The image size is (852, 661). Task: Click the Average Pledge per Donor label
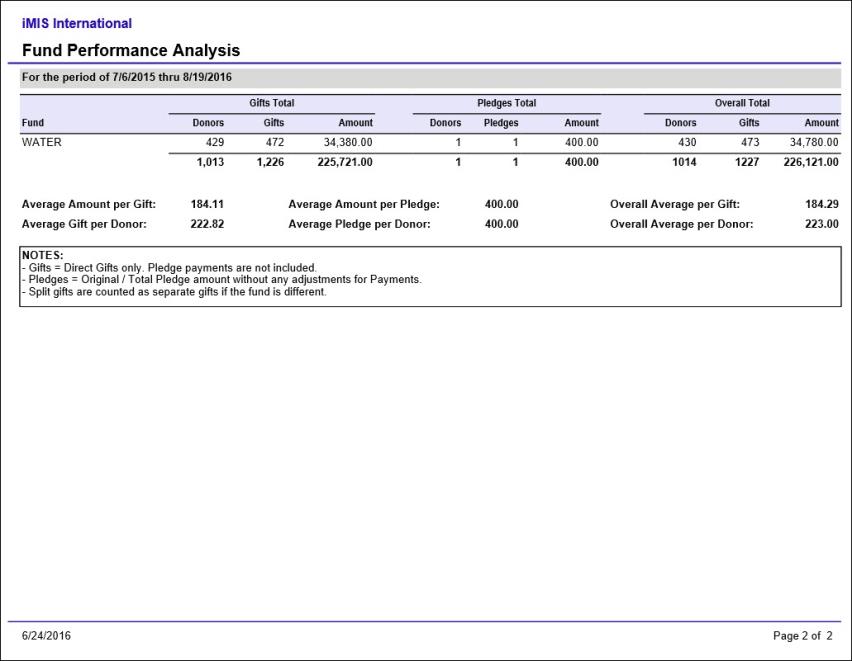(x=359, y=224)
